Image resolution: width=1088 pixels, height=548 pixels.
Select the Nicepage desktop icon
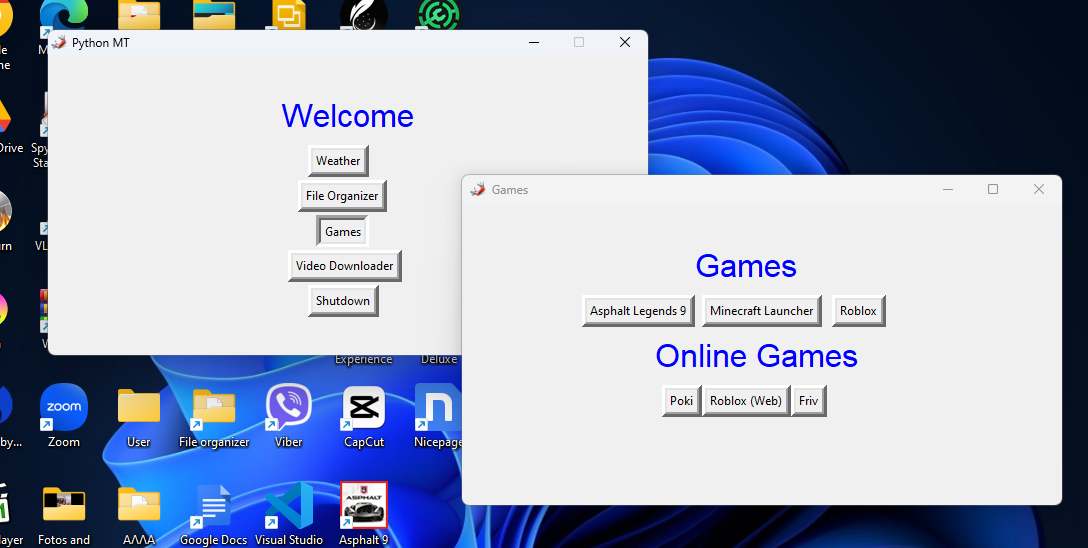coord(438,416)
